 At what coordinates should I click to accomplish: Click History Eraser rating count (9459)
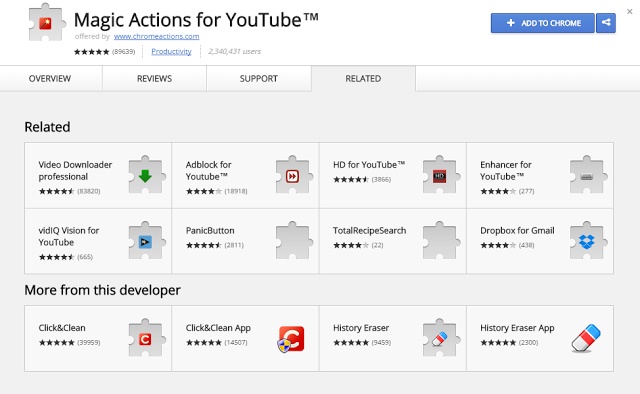(381, 343)
